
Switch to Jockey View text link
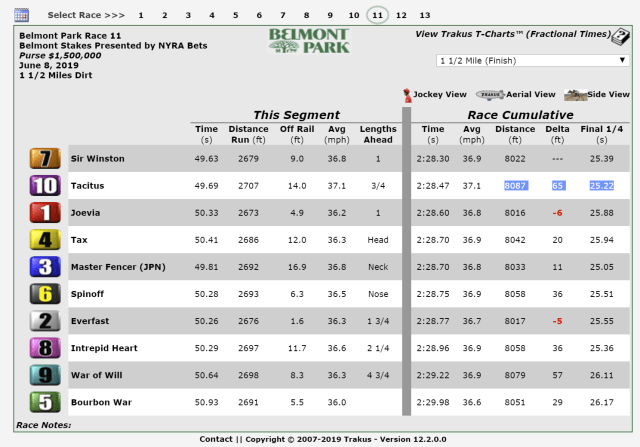tap(440, 94)
